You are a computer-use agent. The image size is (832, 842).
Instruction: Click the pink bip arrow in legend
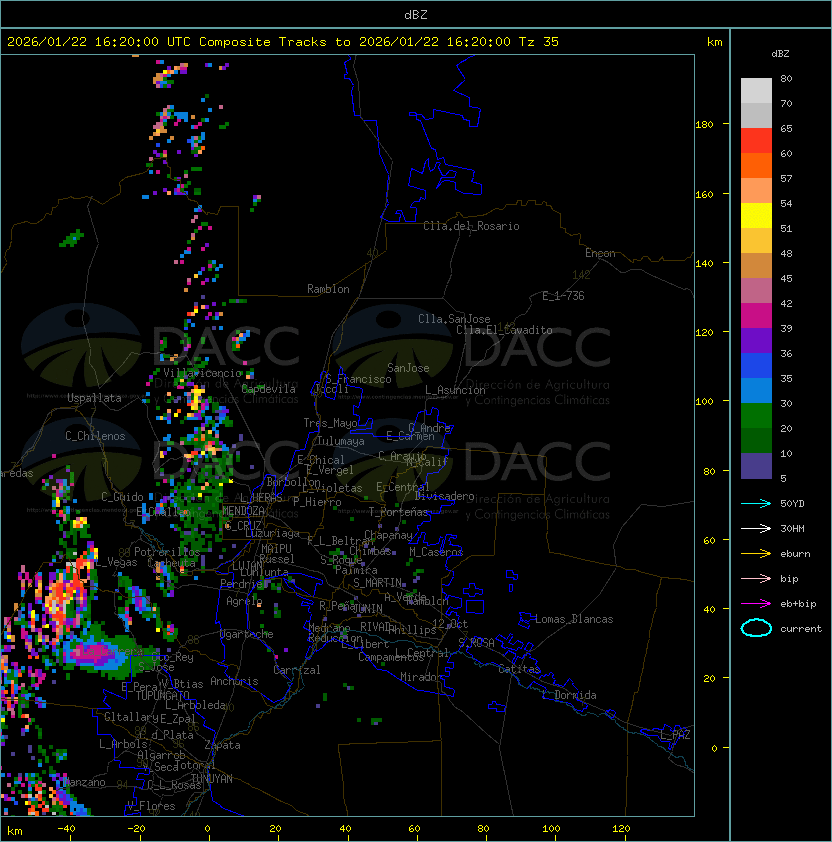click(756, 578)
